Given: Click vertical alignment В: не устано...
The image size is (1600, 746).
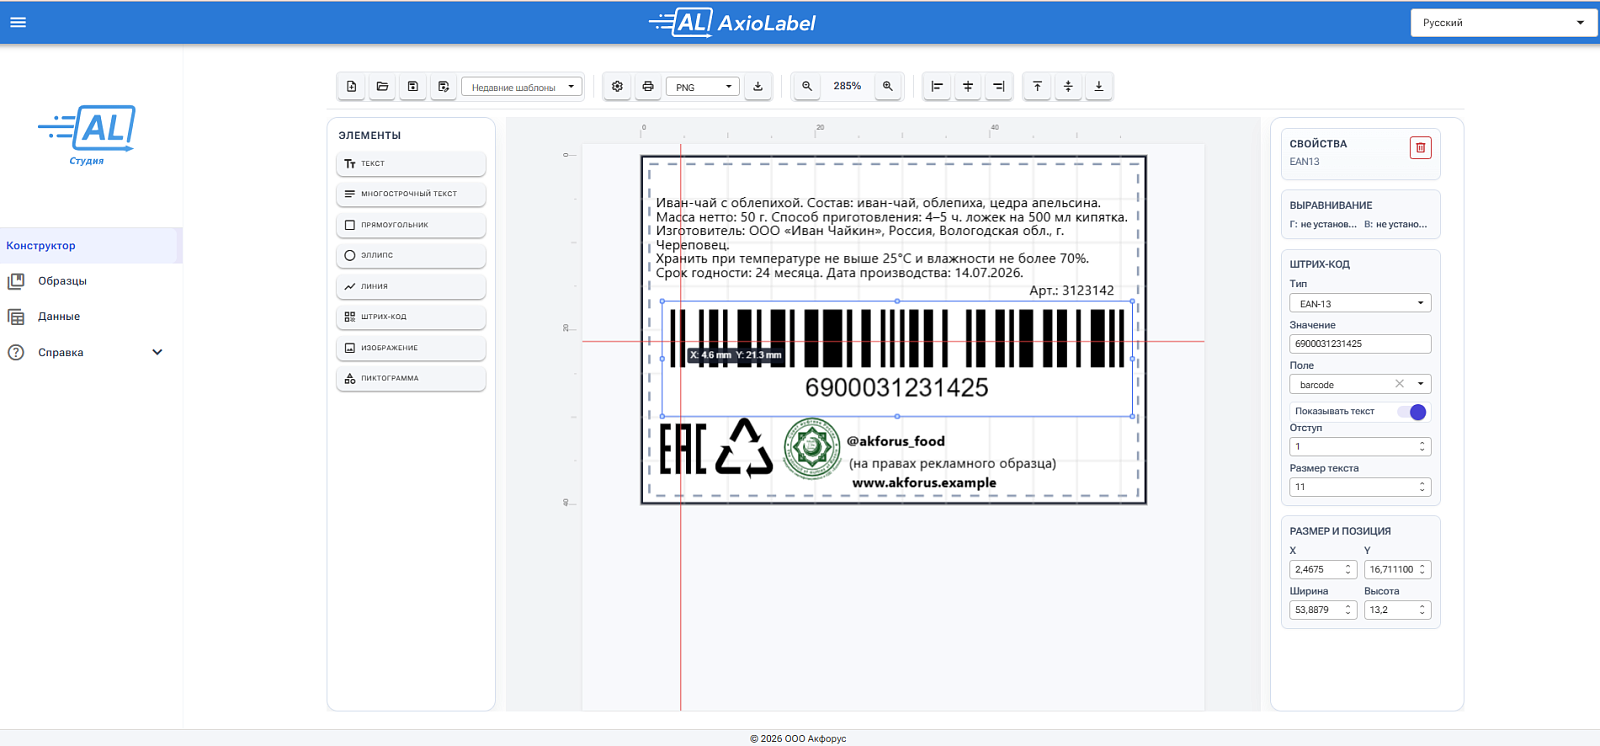Looking at the screenshot, I should coord(1396,224).
